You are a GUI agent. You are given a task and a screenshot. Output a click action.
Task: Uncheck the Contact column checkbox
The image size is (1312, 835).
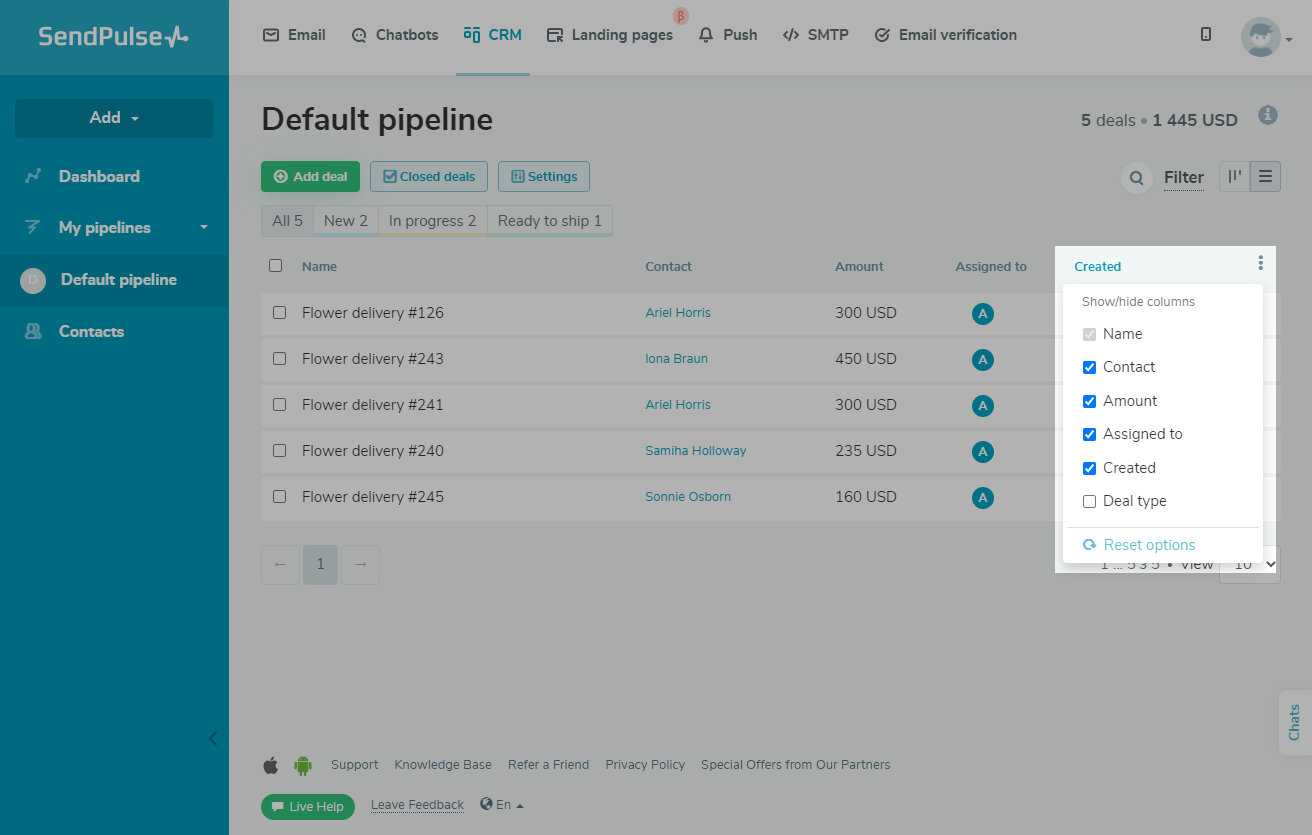pyautogui.click(x=1090, y=367)
